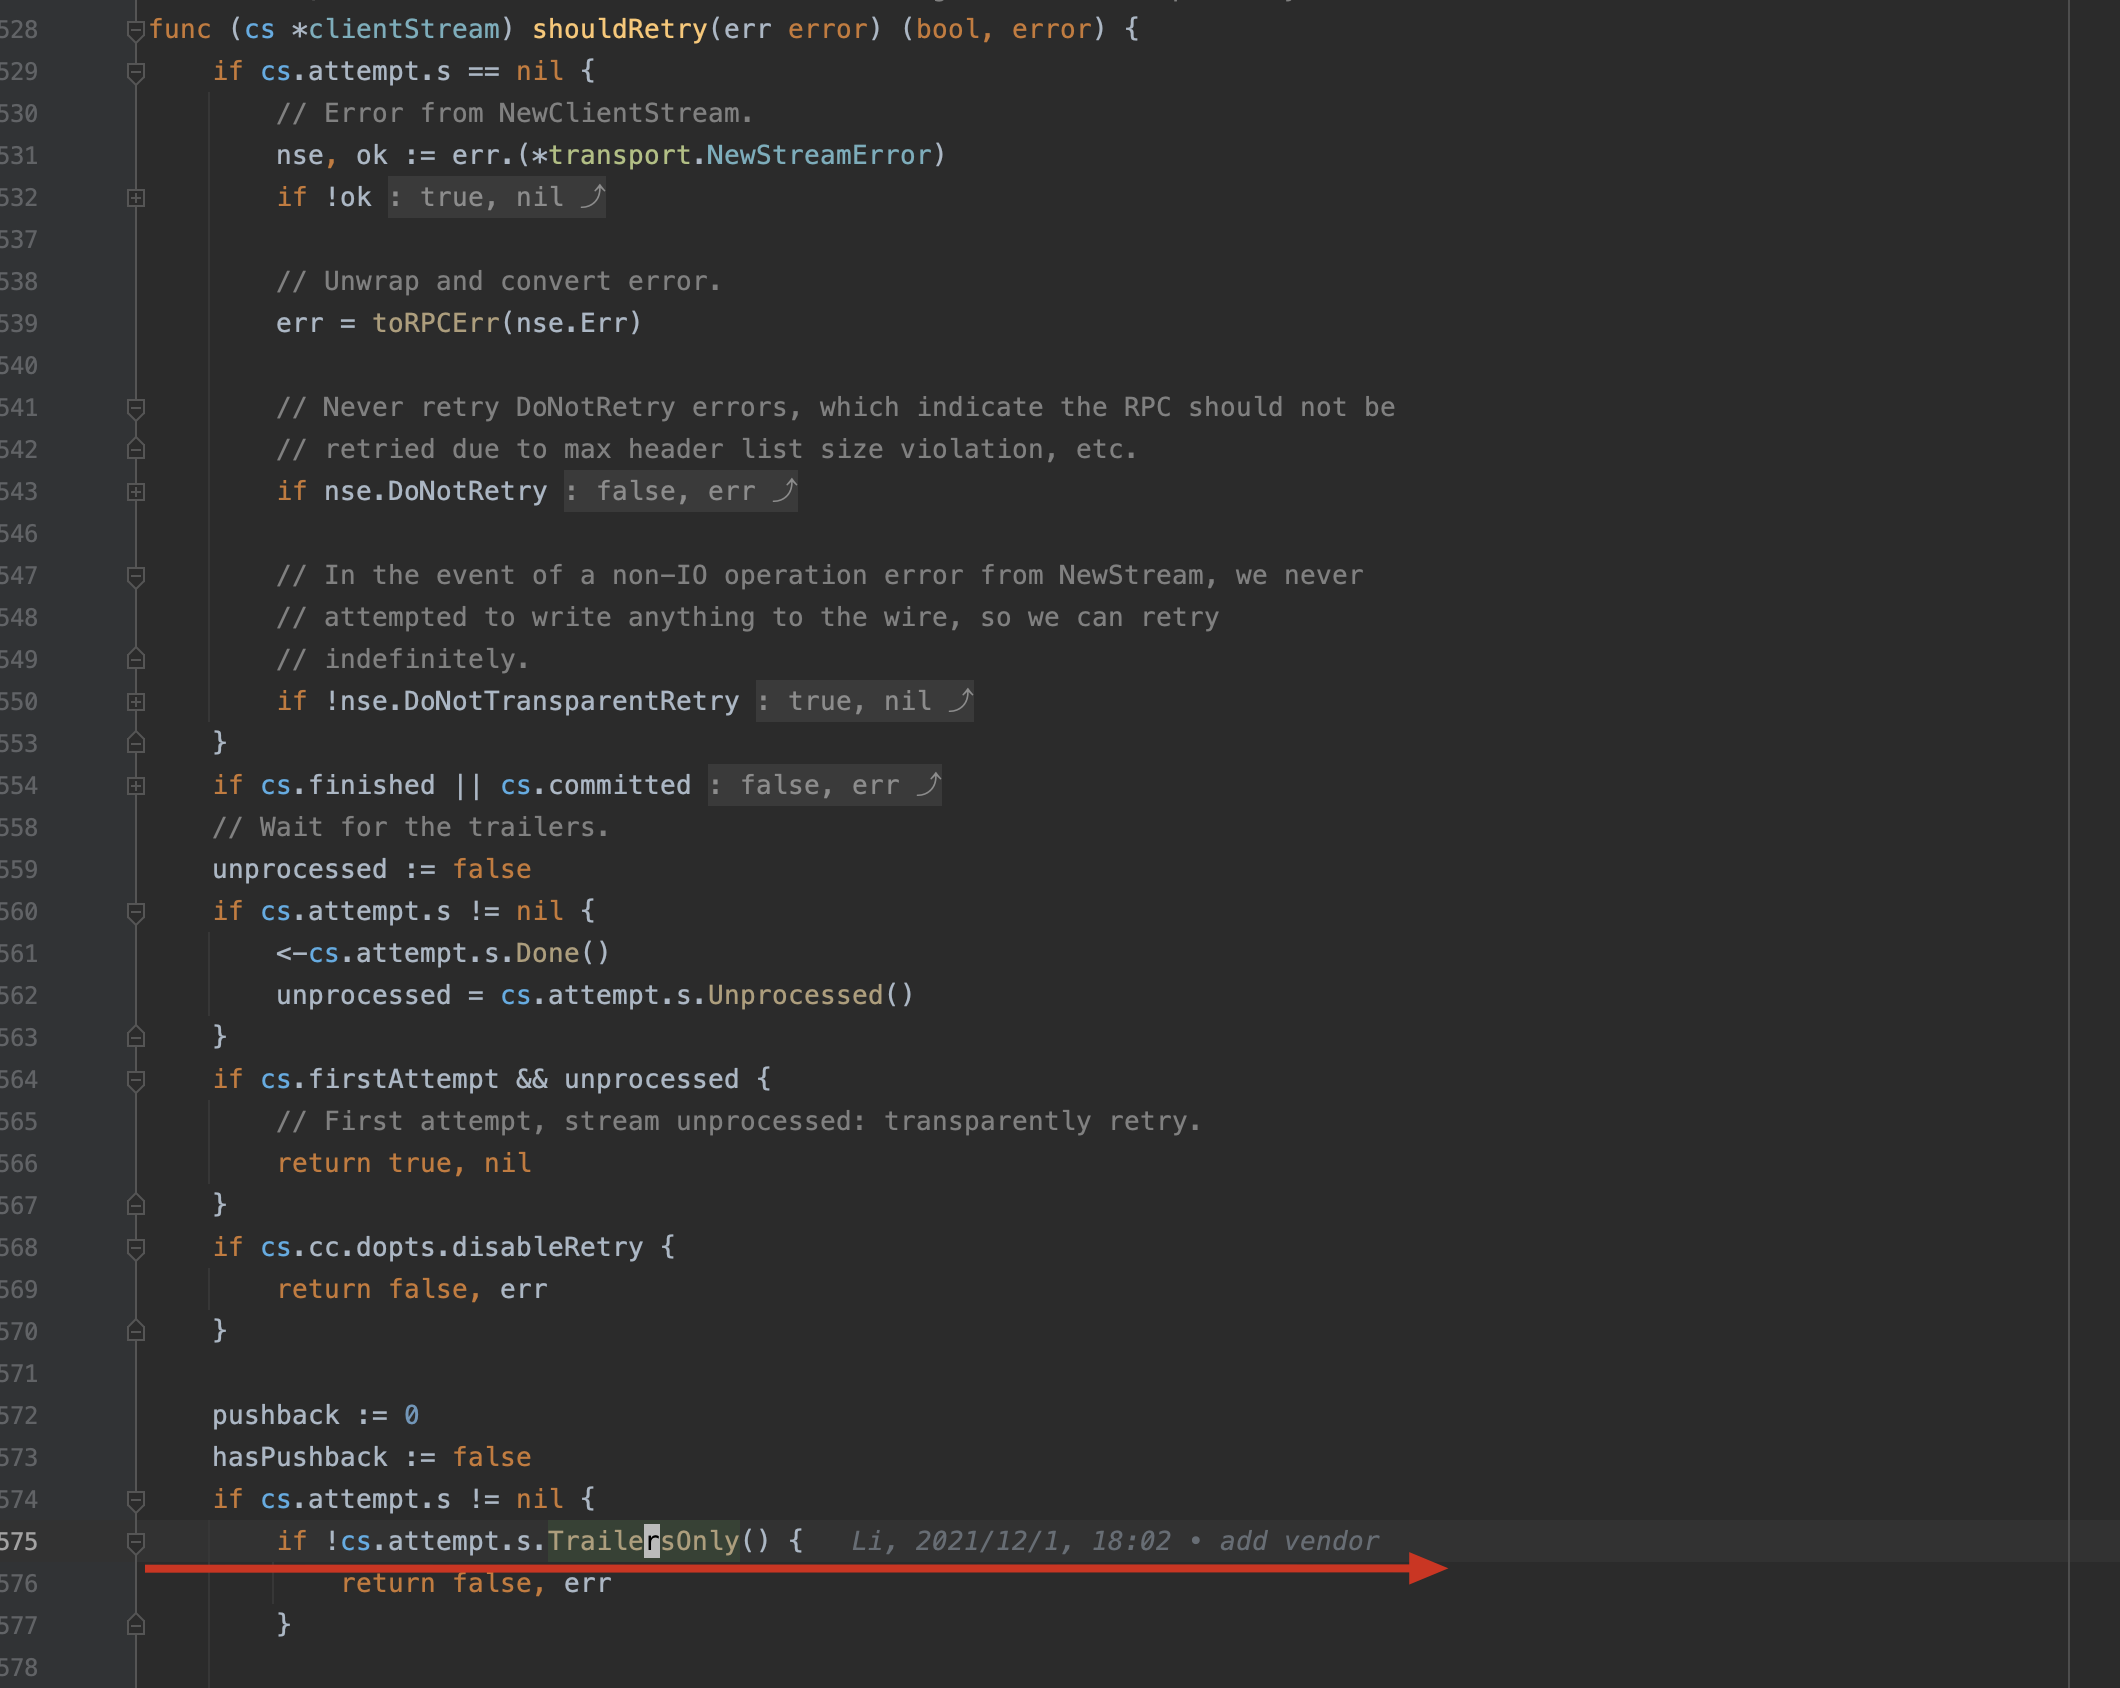Screen dimensions: 2120x1688
Task: Click the fold-end marker beside line 549
Action: (x=135, y=659)
